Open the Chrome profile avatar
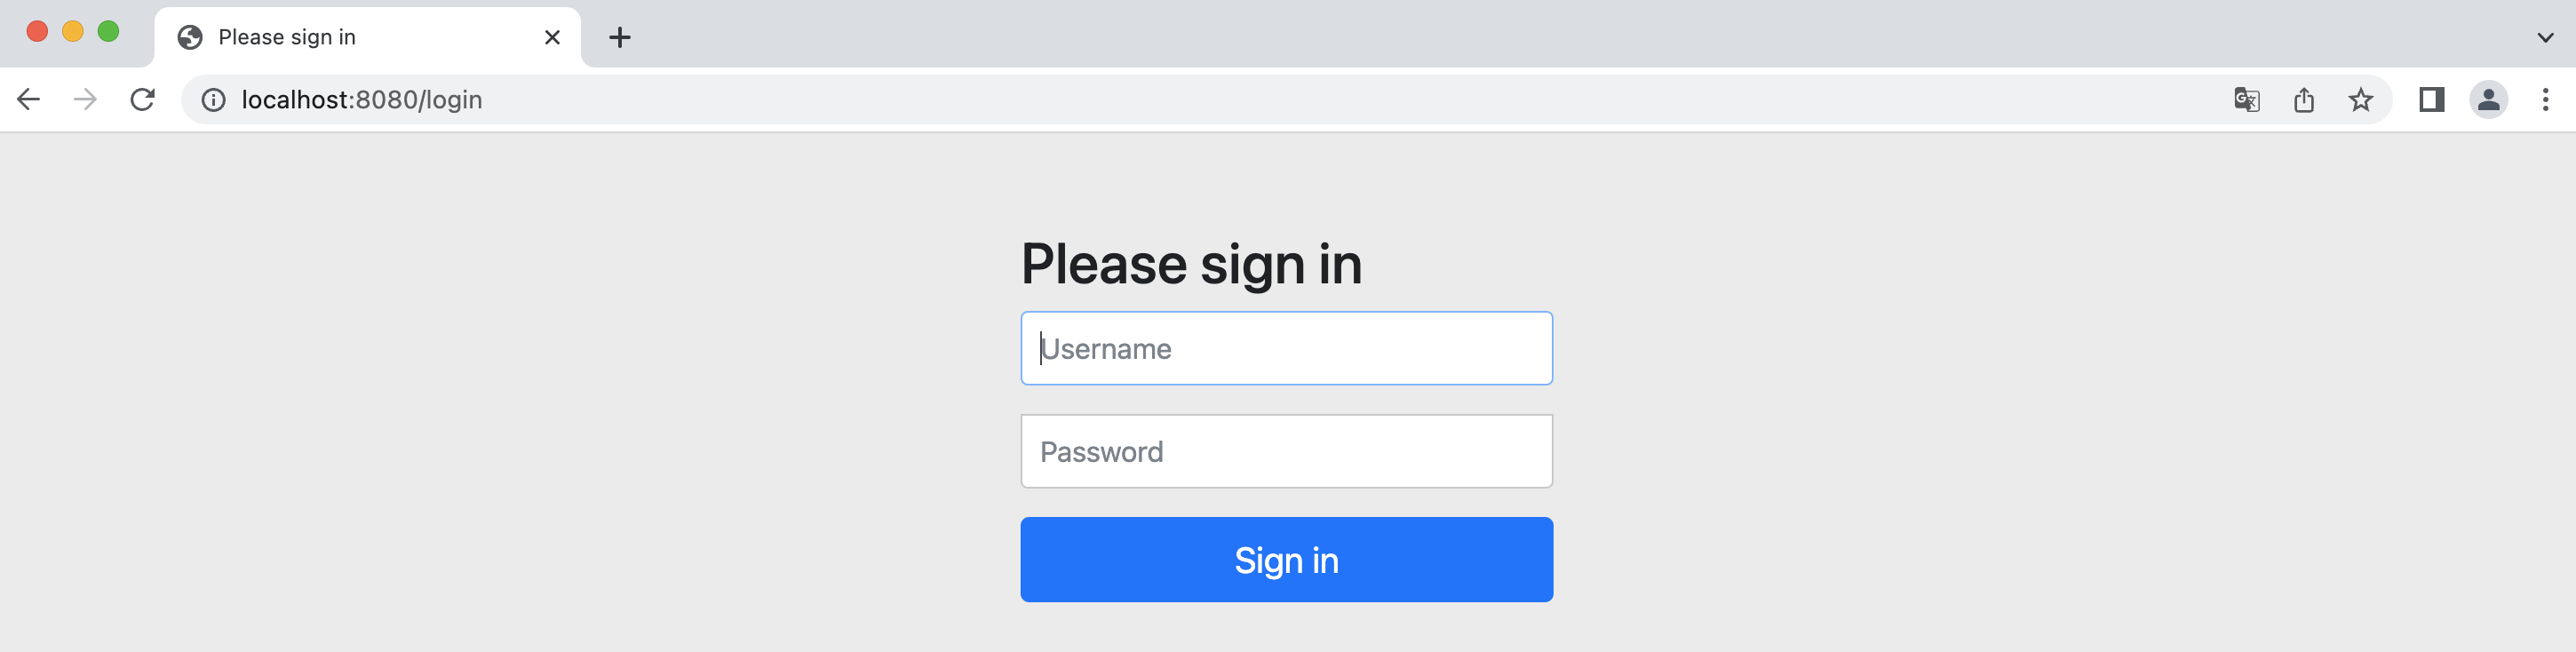2576x652 pixels. (x=2489, y=100)
